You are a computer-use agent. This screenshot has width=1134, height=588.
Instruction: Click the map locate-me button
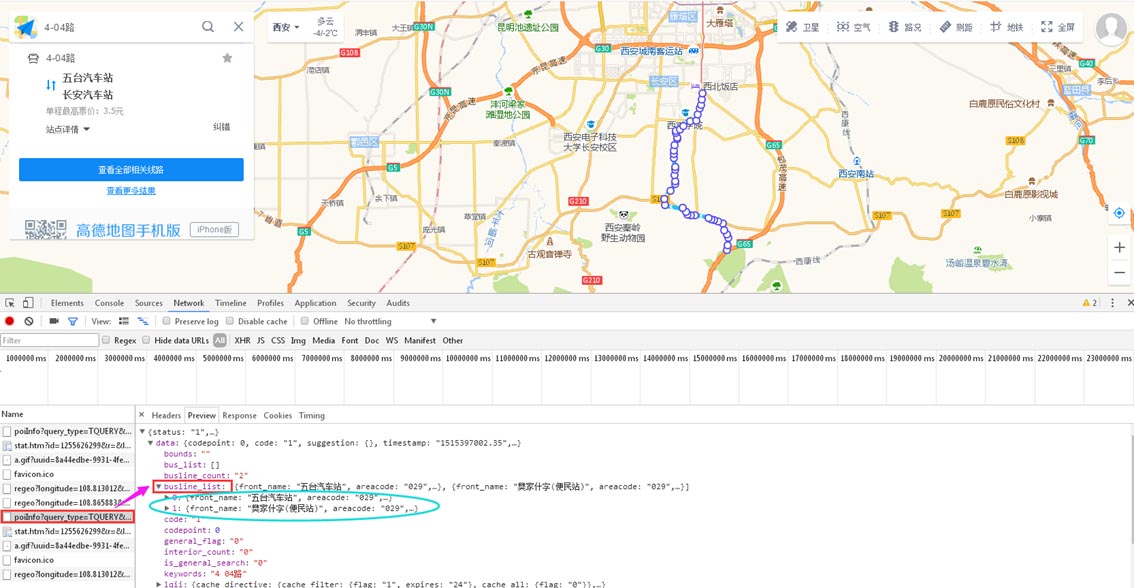(x=1119, y=213)
